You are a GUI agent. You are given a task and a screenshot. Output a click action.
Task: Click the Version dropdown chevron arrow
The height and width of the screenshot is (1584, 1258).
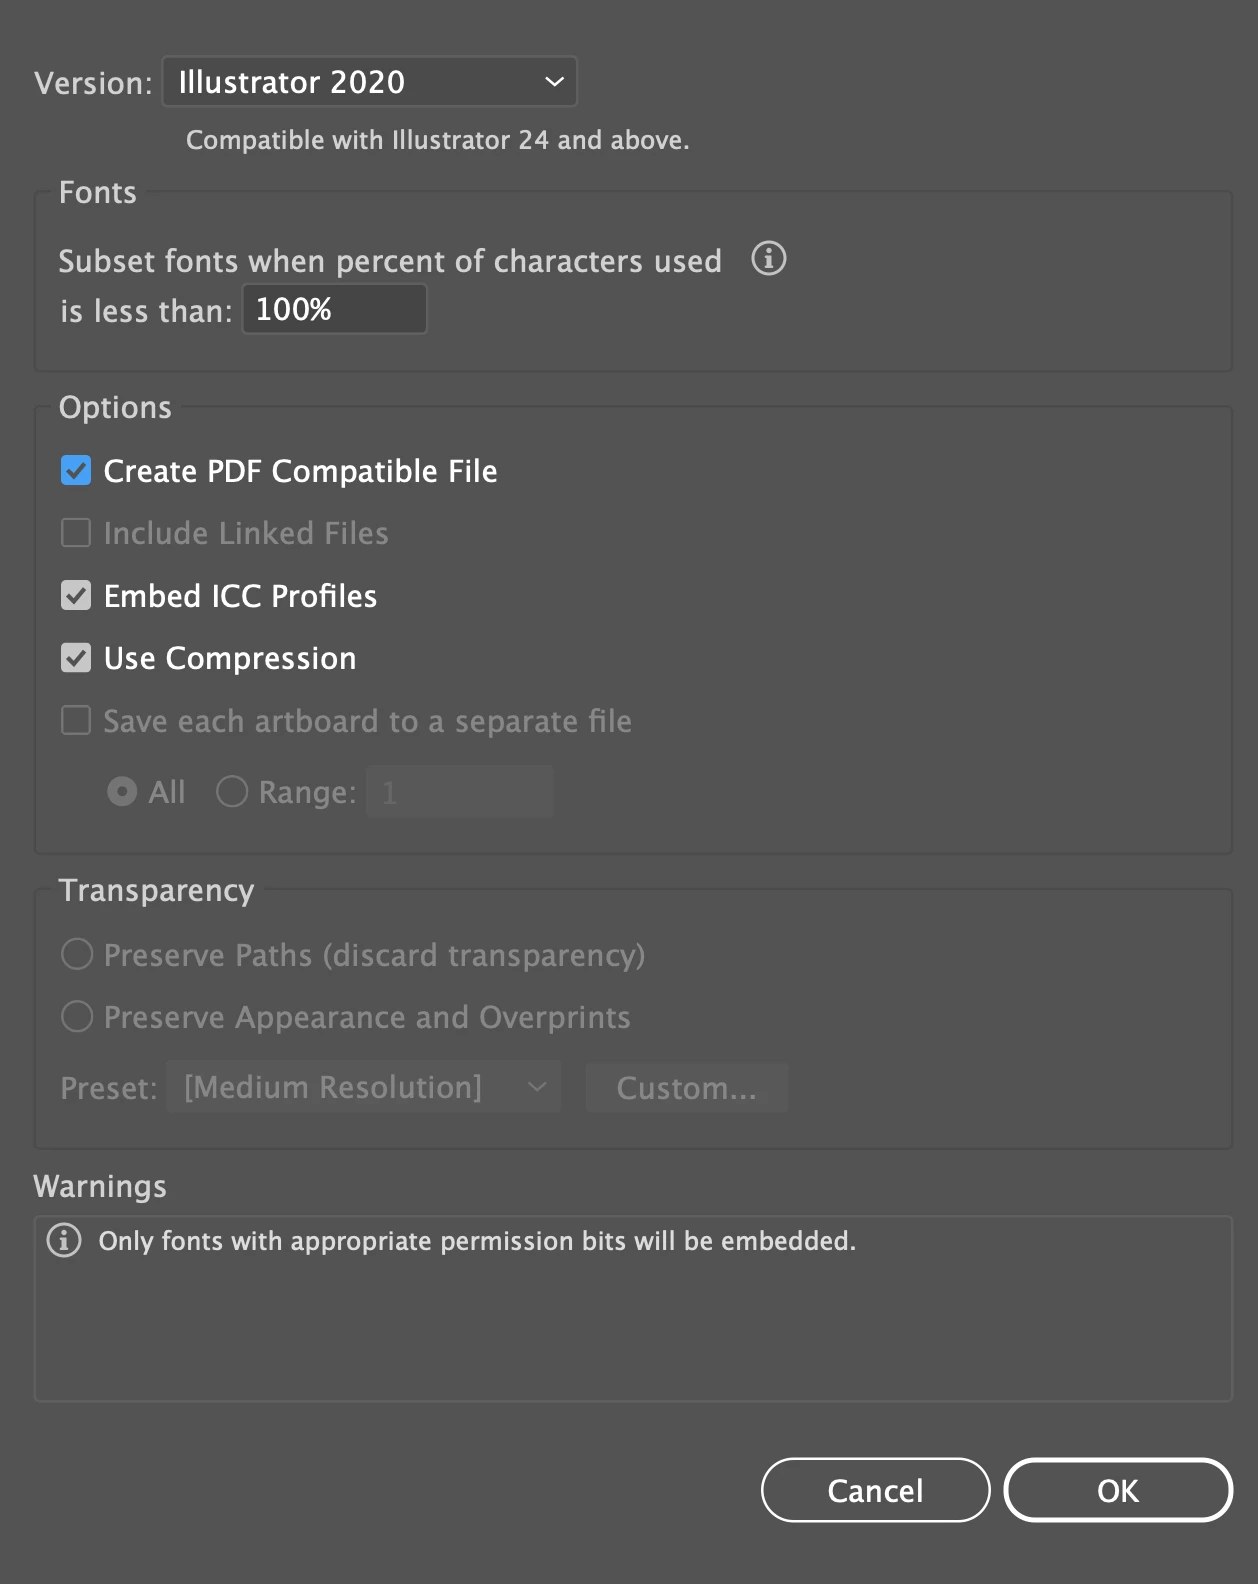[554, 82]
